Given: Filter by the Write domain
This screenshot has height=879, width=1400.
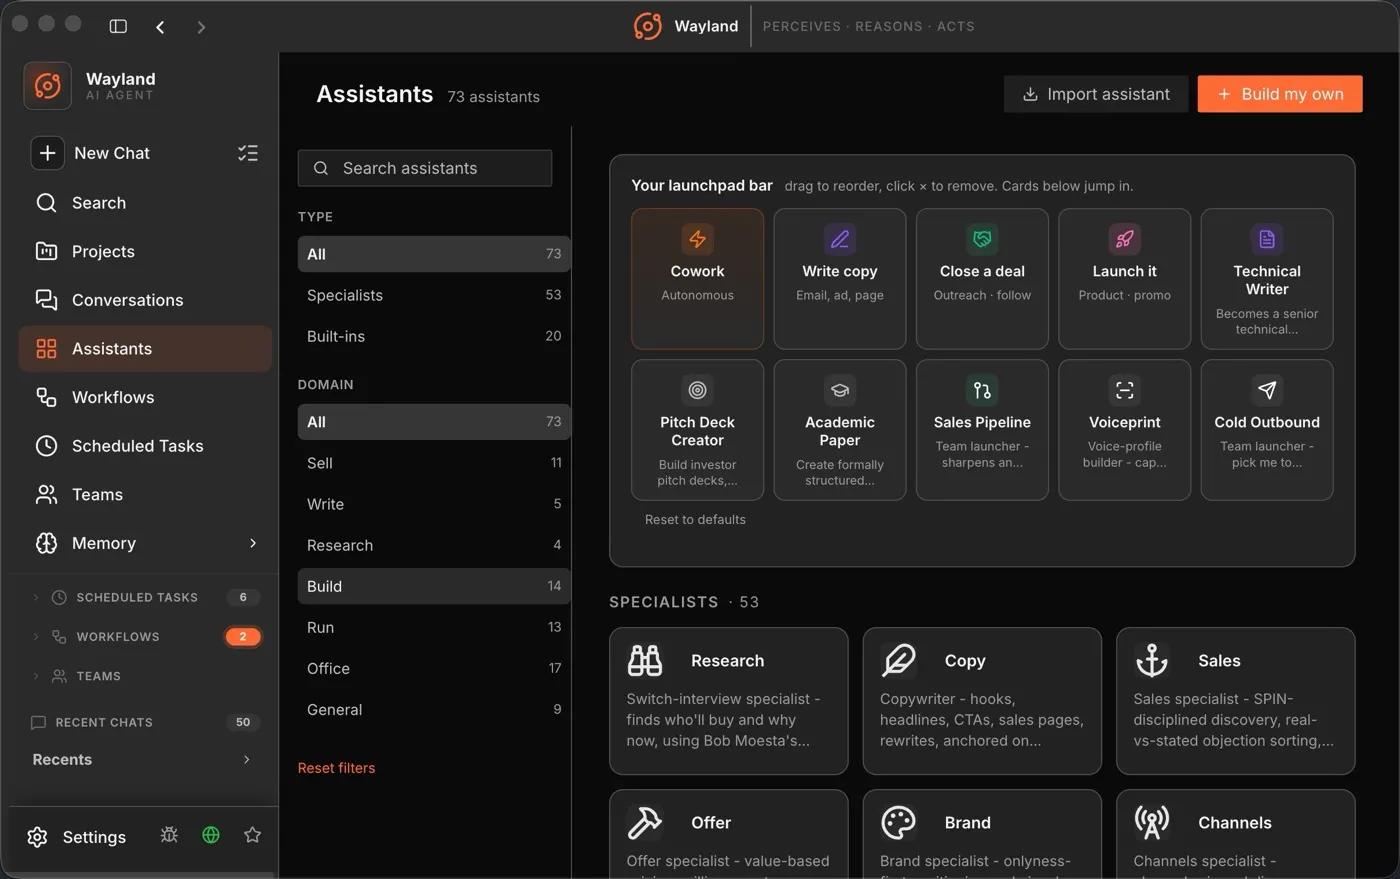Looking at the screenshot, I should point(434,504).
